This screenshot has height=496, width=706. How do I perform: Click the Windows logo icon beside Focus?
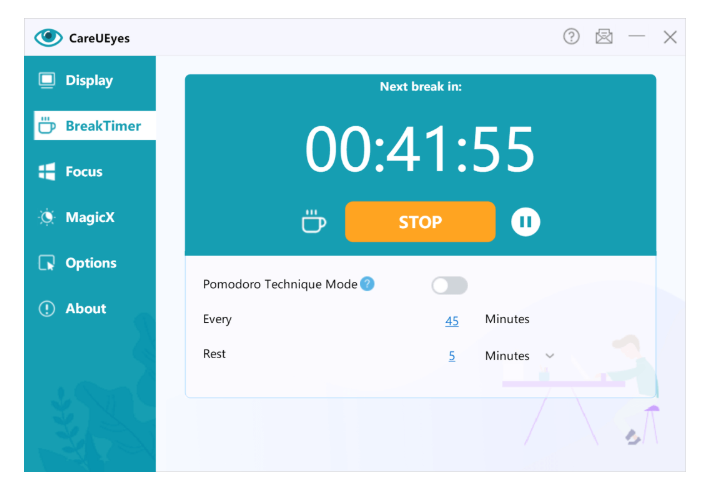[47, 171]
